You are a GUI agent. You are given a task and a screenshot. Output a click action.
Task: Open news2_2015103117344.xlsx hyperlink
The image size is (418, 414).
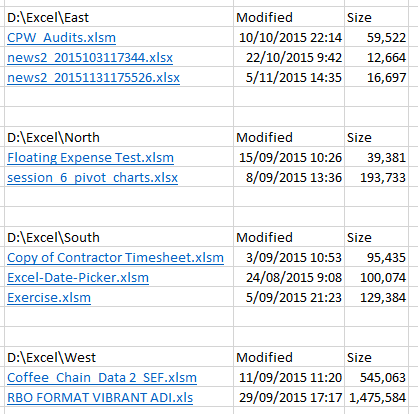[90, 58]
